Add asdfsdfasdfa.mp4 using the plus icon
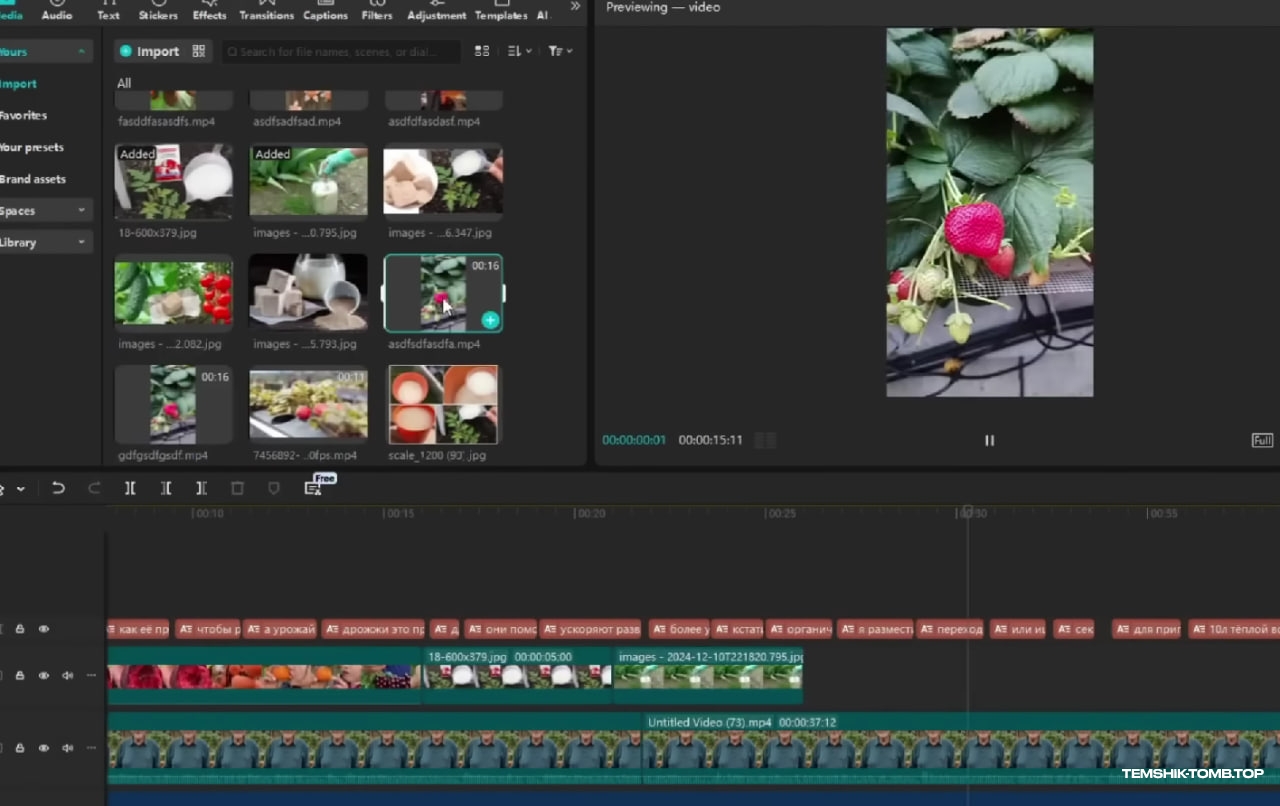 tap(490, 320)
